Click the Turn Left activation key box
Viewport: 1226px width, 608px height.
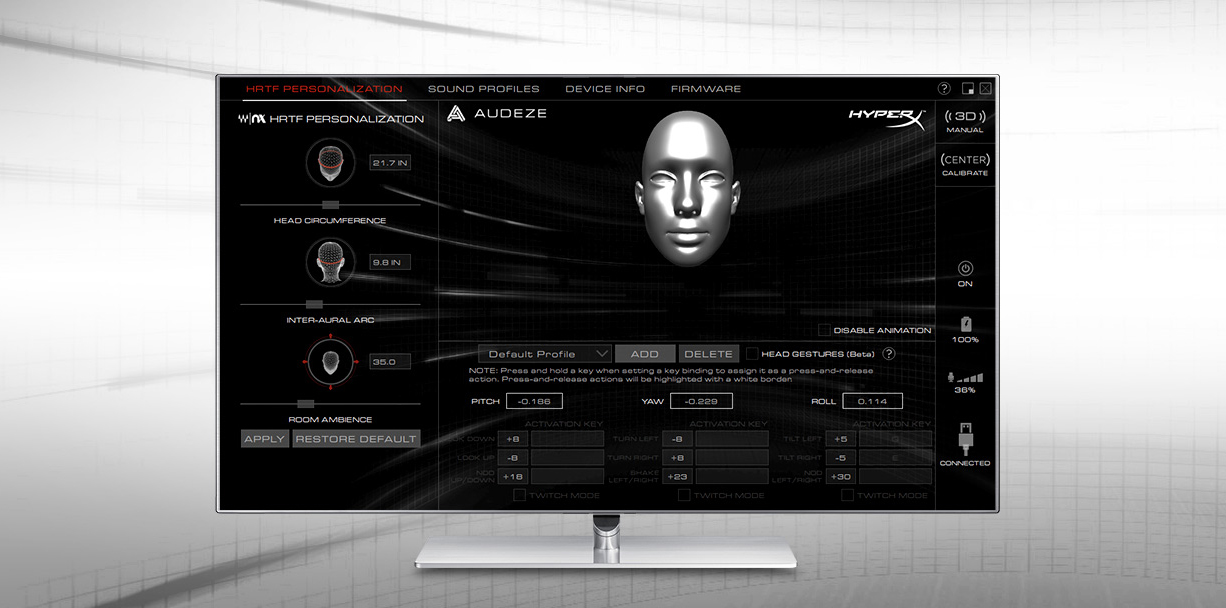pos(732,439)
